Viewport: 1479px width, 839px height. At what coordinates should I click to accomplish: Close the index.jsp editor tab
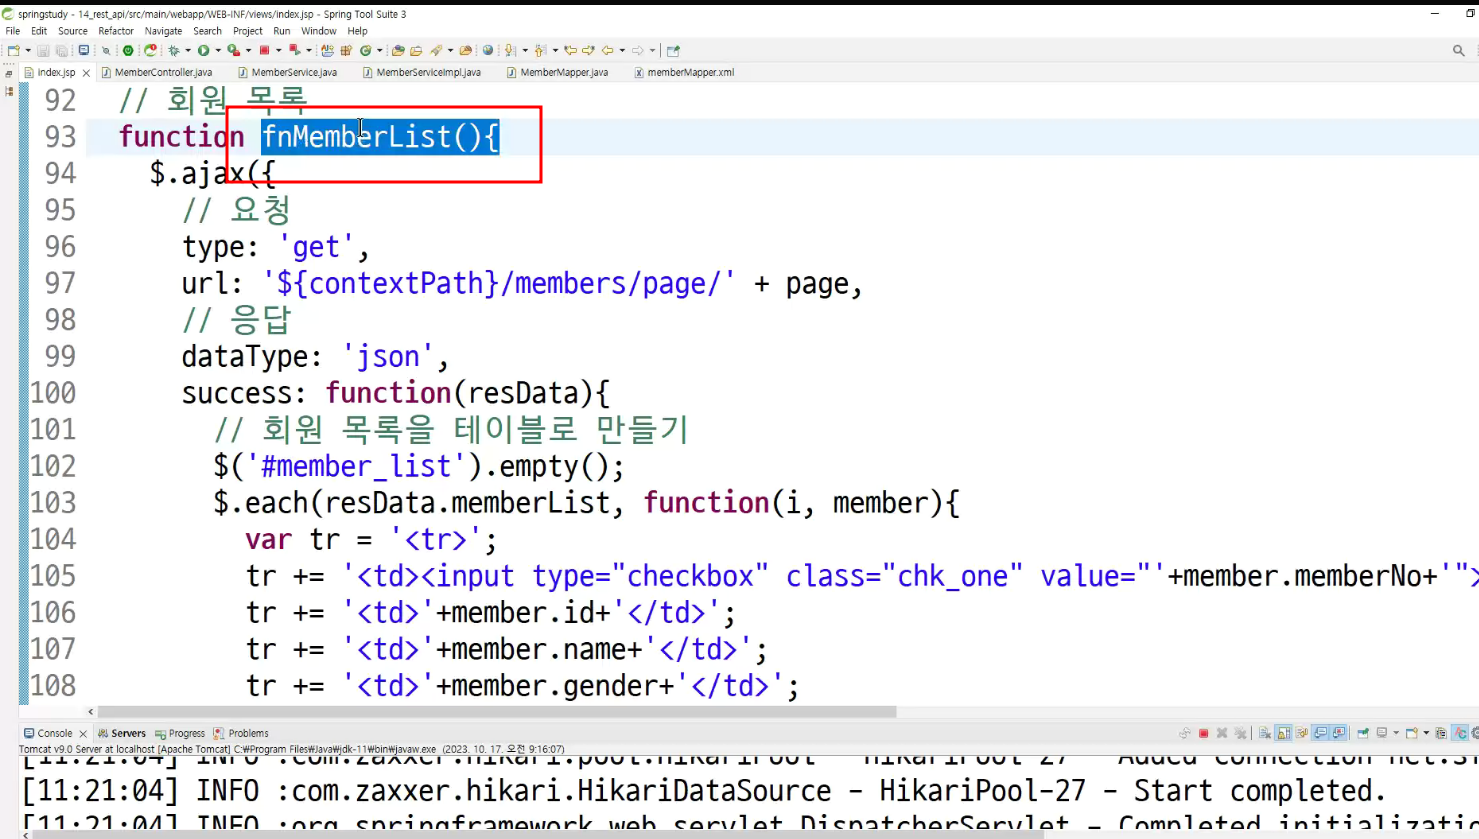click(x=86, y=73)
